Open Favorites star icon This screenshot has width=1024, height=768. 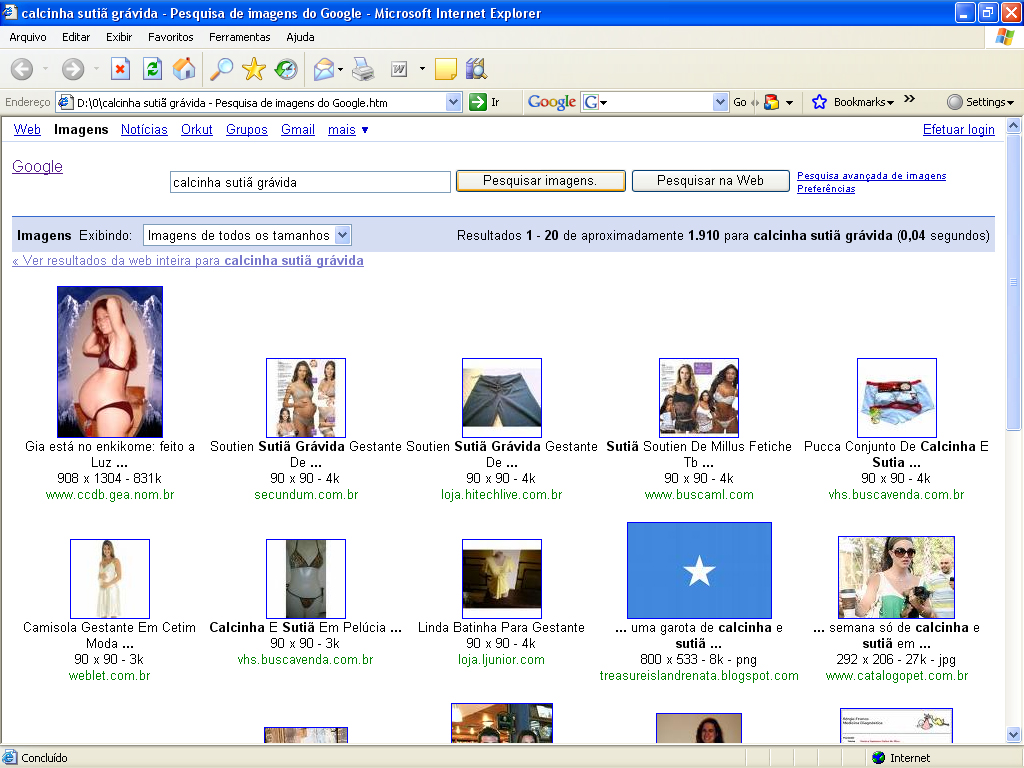tap(254, 69)
